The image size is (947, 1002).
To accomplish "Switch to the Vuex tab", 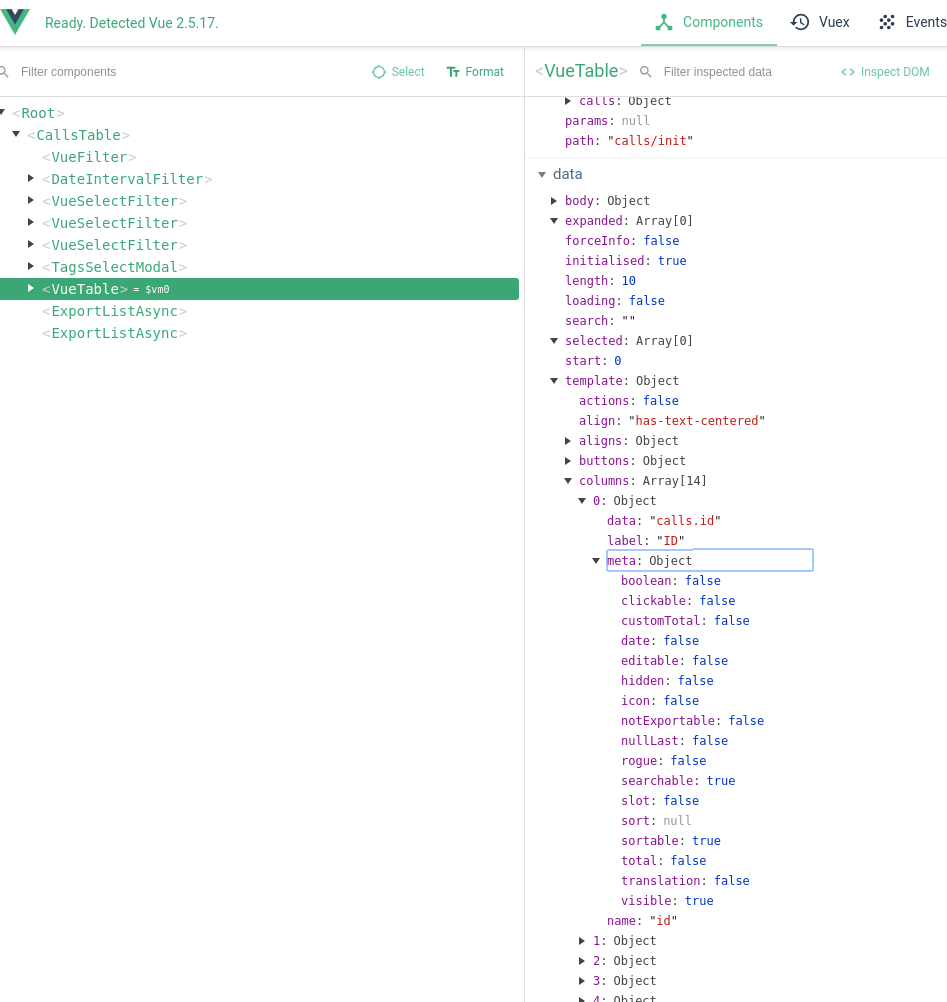I will pyautogui.click(x=834, y=22).
